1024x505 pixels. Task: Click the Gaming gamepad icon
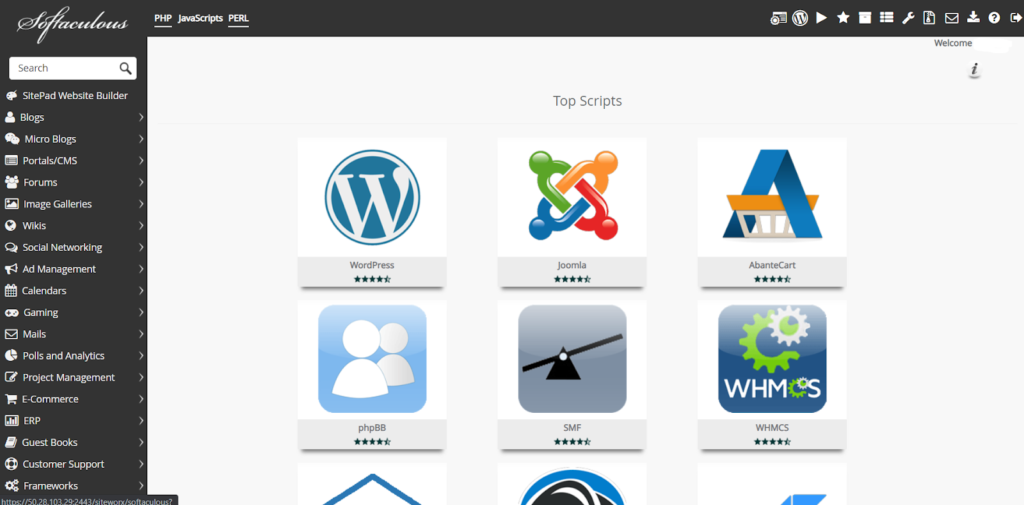(11, 313)
